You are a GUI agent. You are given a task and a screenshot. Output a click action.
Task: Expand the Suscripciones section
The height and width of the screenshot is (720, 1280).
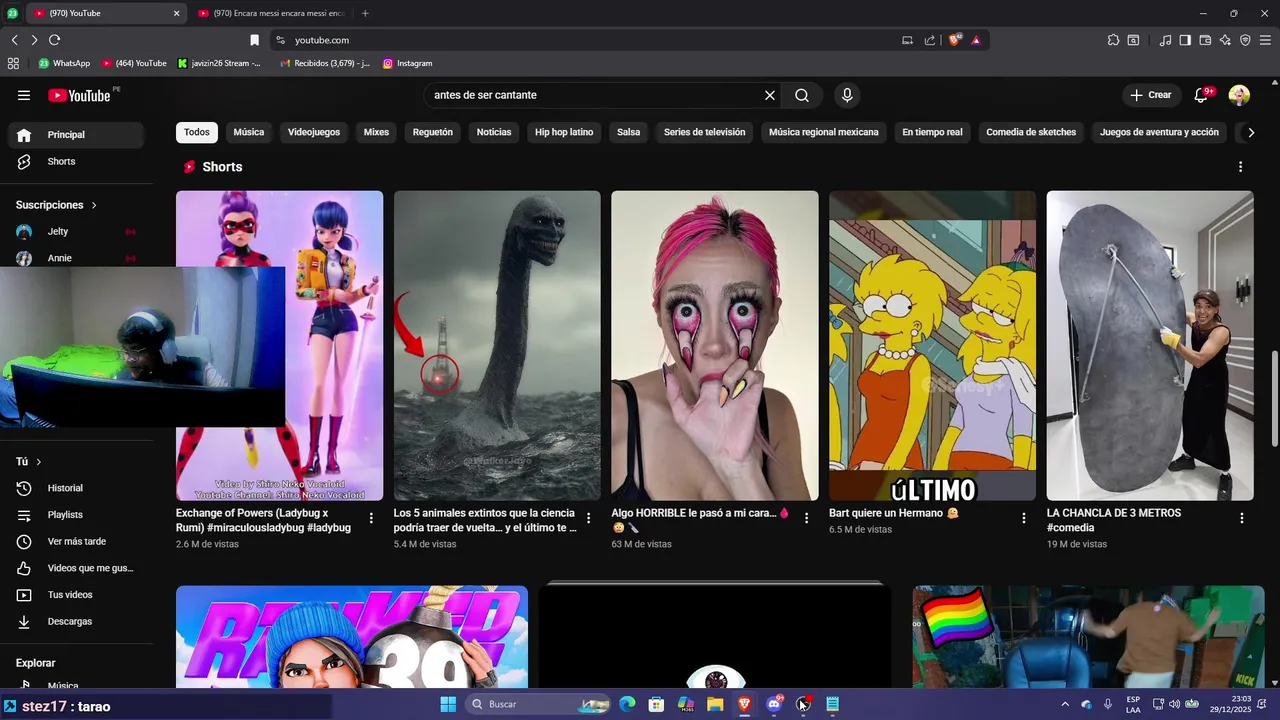[56, 205]
